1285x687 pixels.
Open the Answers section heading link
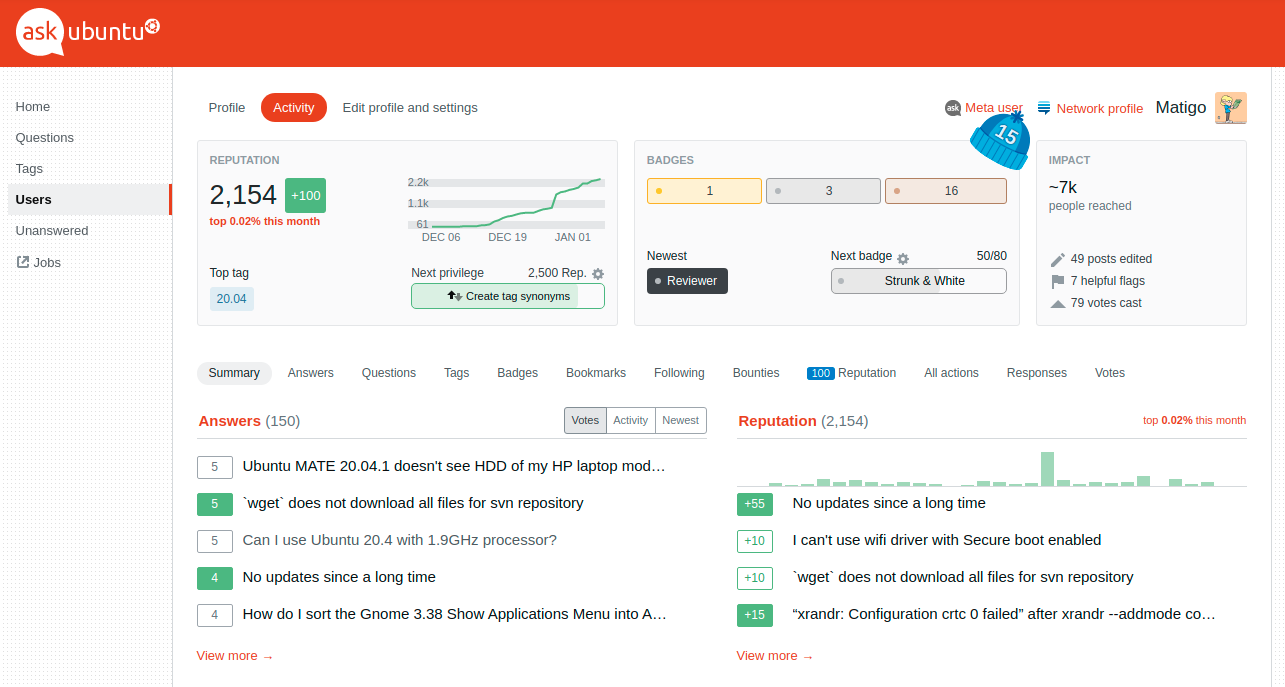(230, 421)
